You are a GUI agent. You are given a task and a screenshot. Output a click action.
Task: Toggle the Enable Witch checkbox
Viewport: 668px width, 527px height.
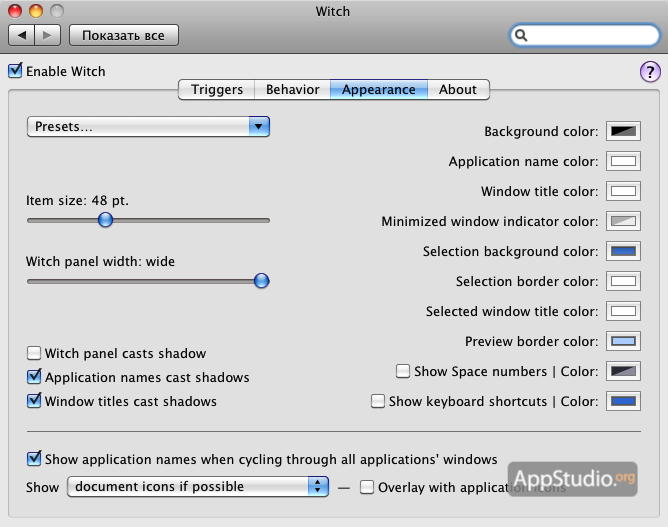pos(15,71)
